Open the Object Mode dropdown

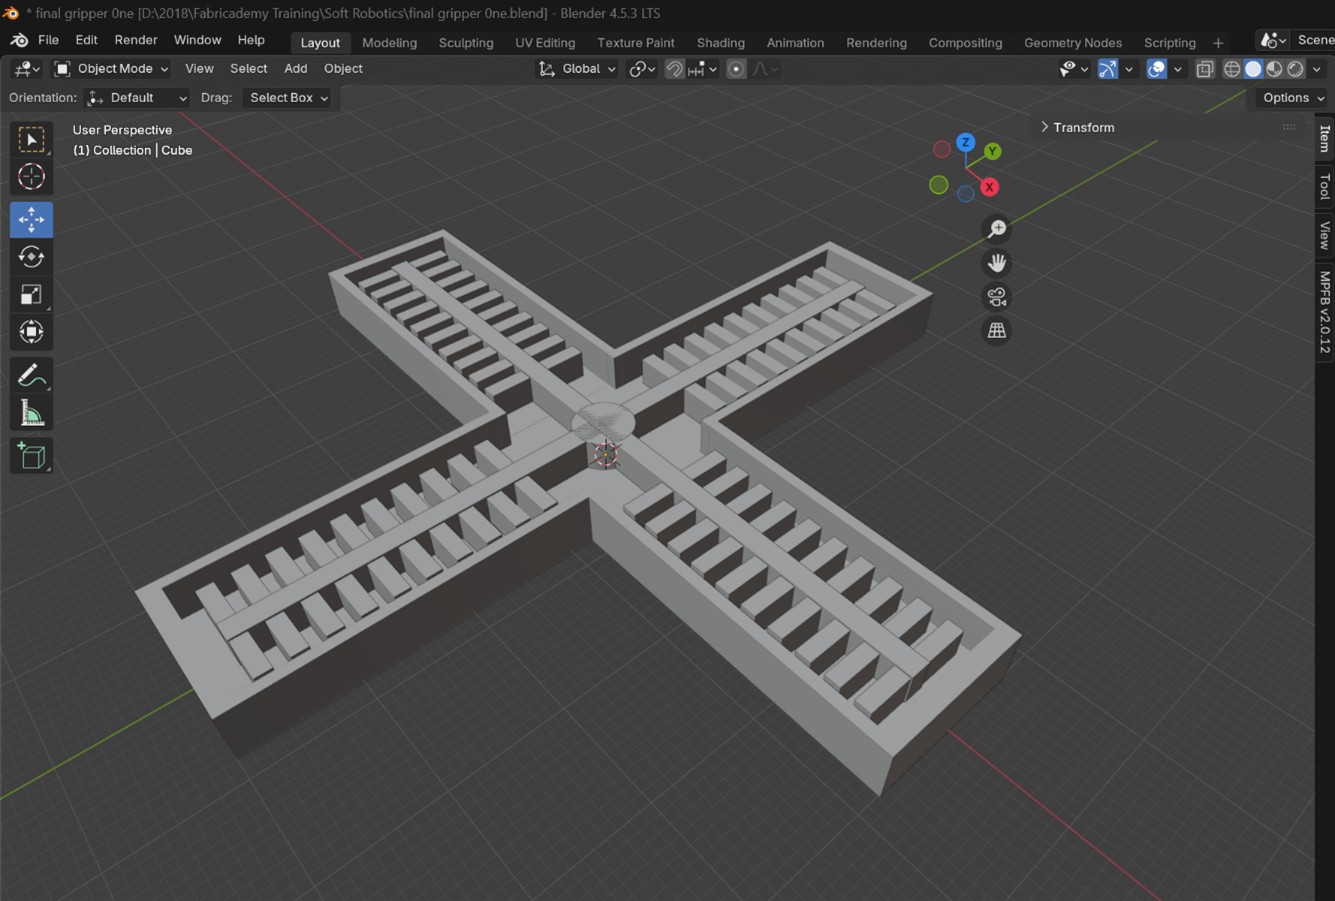(x=112, y=69)
